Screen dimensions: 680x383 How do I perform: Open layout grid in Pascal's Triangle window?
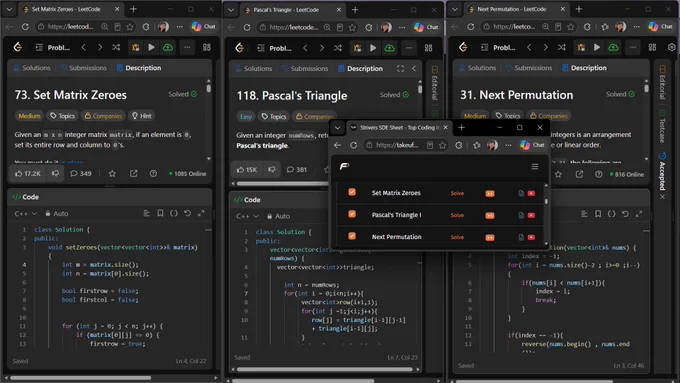428,48
